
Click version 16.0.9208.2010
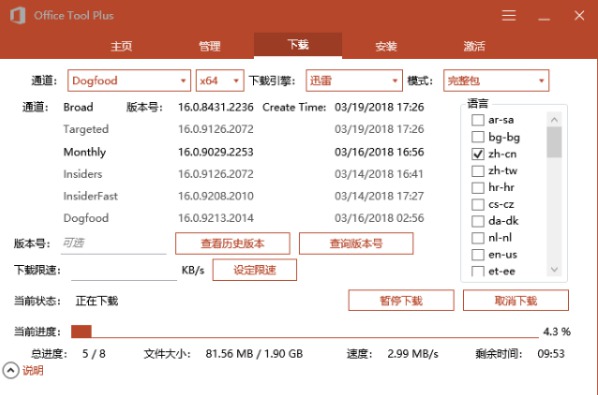pos(216,196)
